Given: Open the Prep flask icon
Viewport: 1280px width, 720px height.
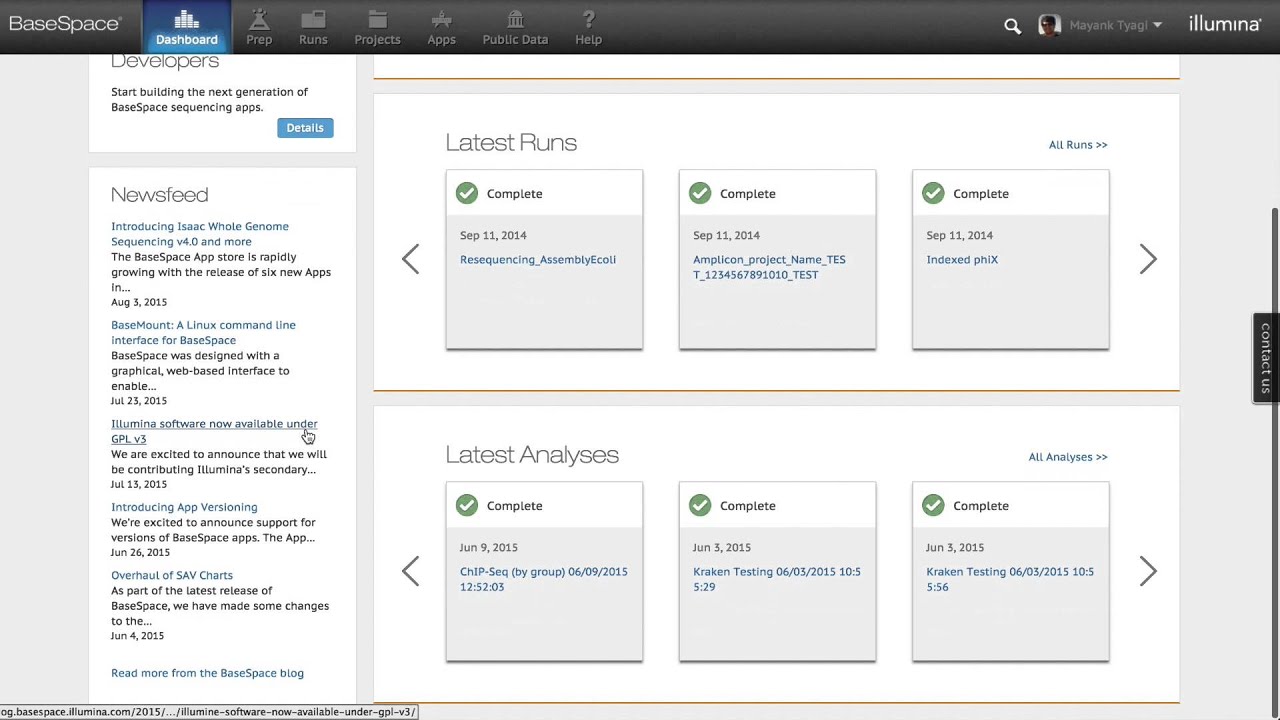Looking at the screenshot, I should tap(259, 19).
